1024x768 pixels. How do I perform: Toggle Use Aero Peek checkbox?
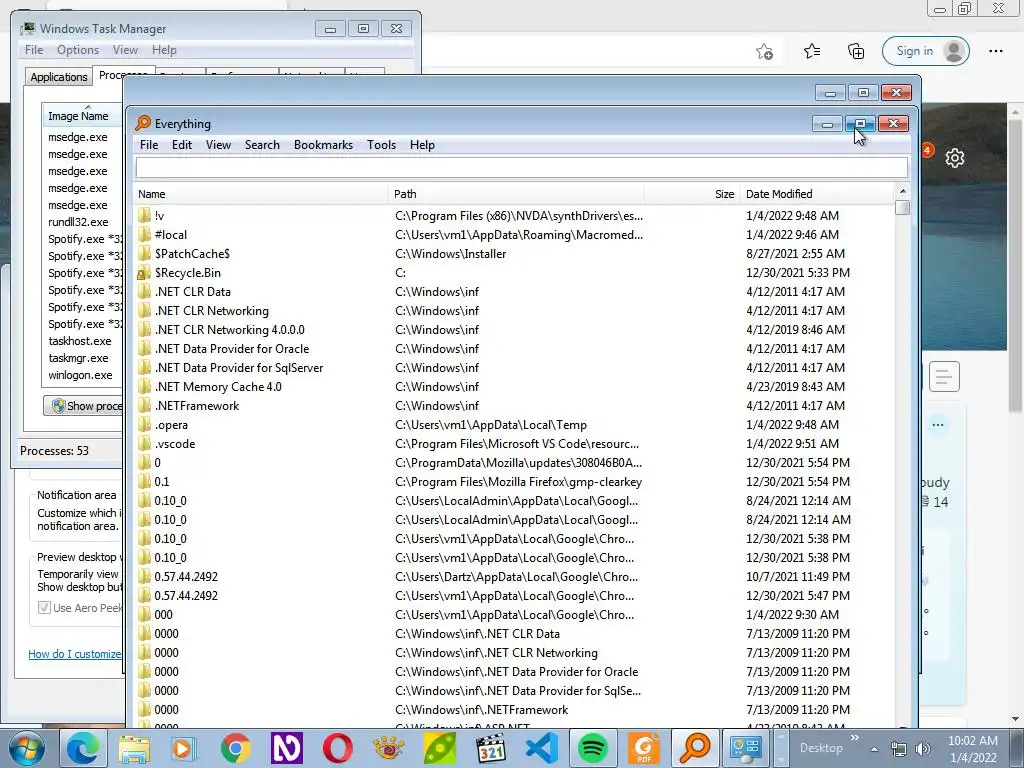pyautogui.click(x=44, y=608)
